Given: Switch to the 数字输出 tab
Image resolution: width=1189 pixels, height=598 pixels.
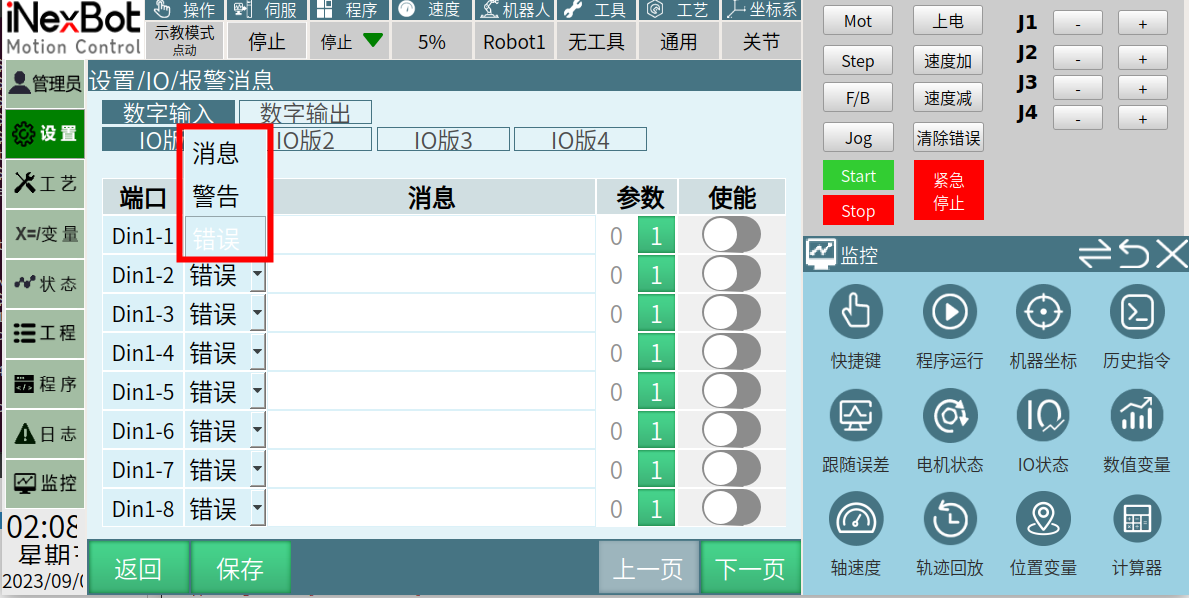Looking at the screenshot, I should (x=305, y=113).
